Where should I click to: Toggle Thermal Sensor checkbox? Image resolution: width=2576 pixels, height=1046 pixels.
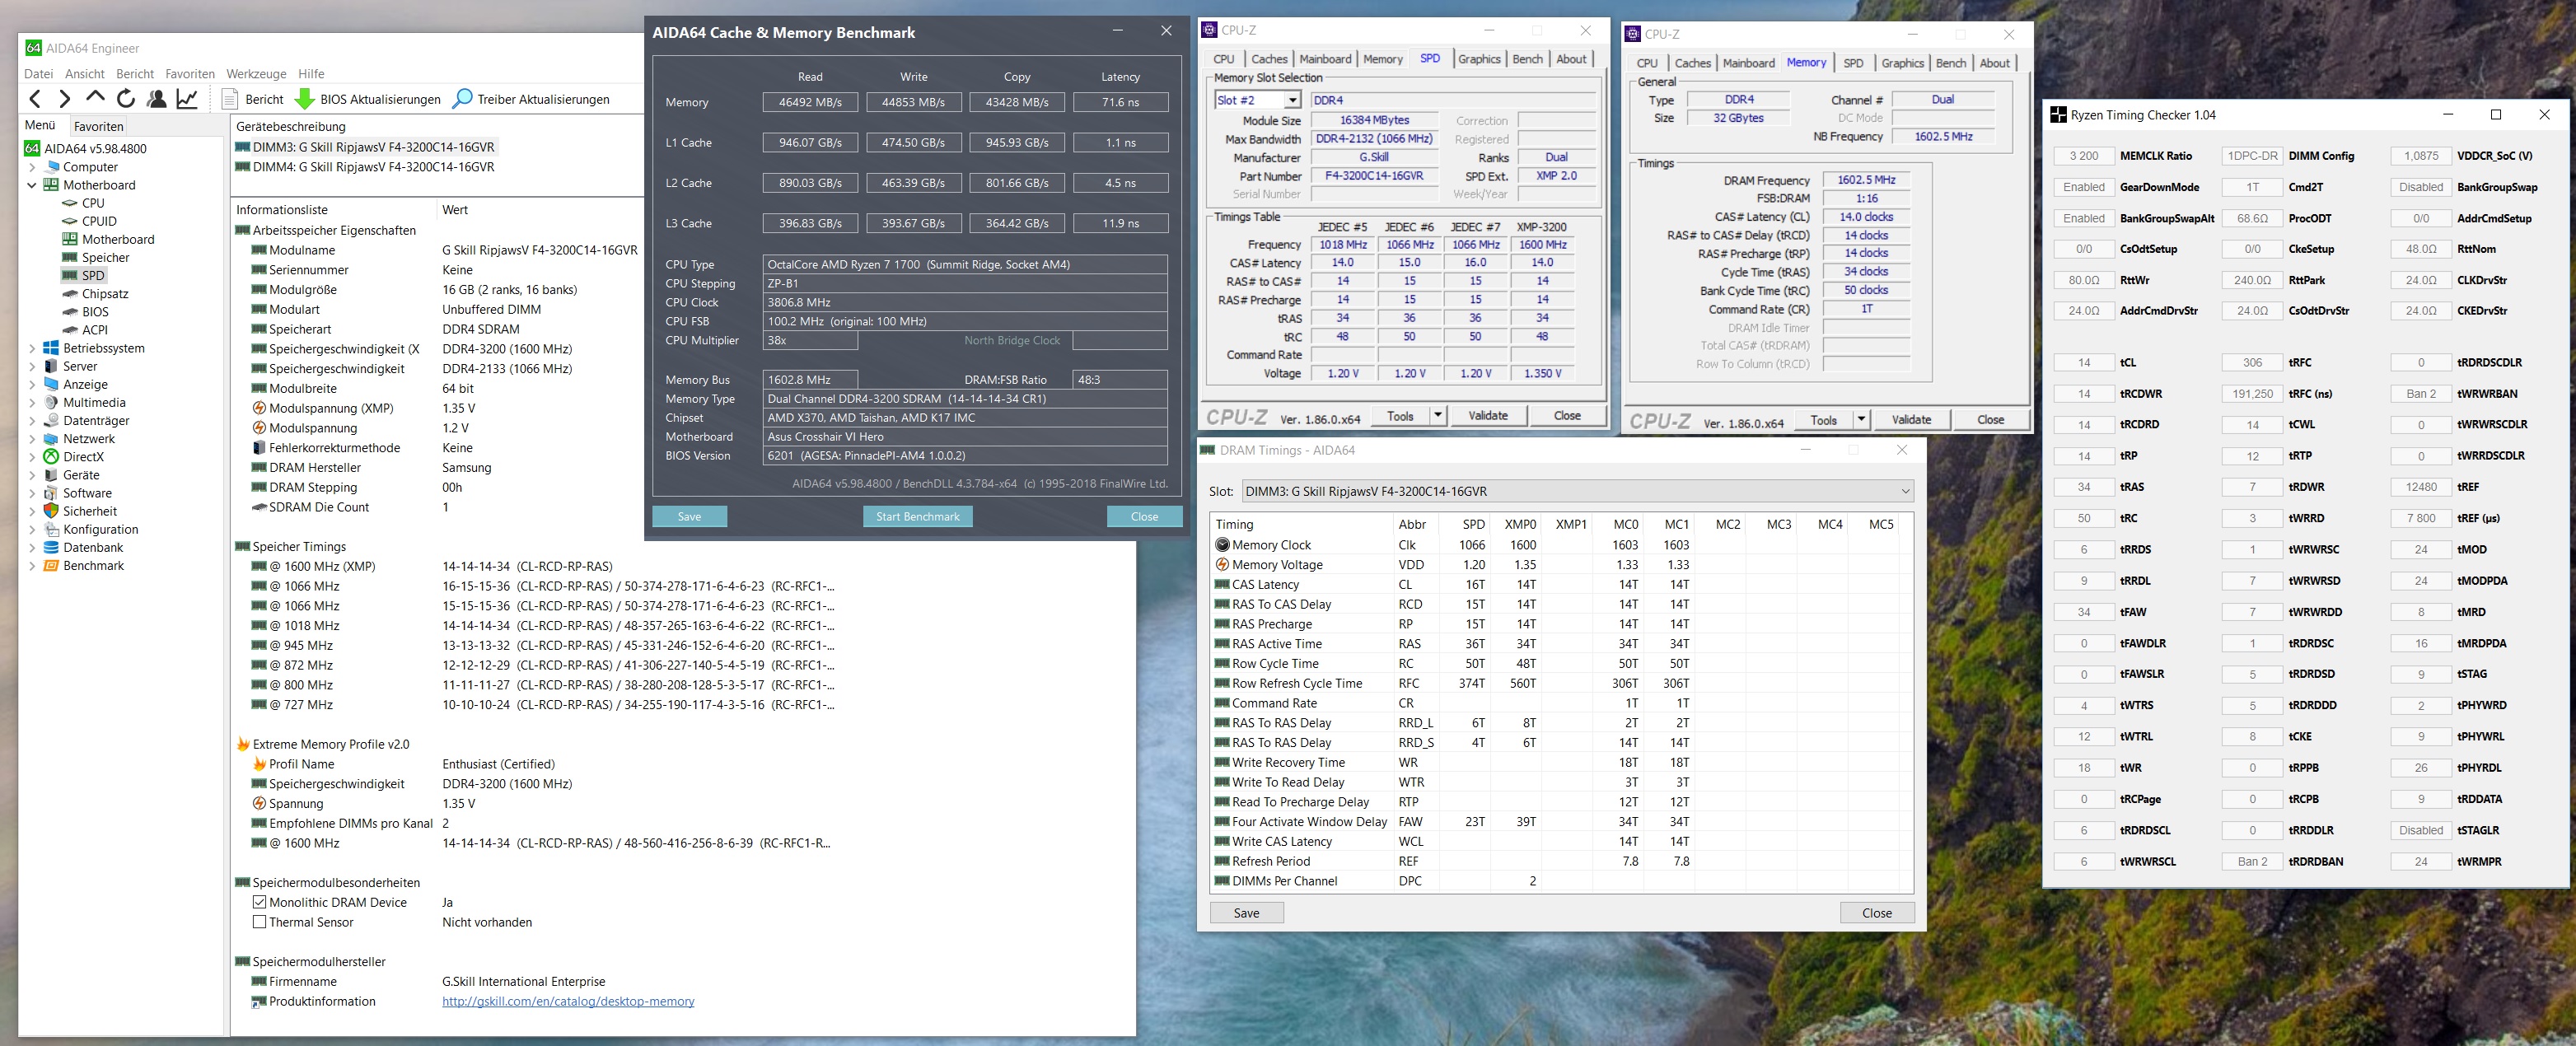(260, 922)
